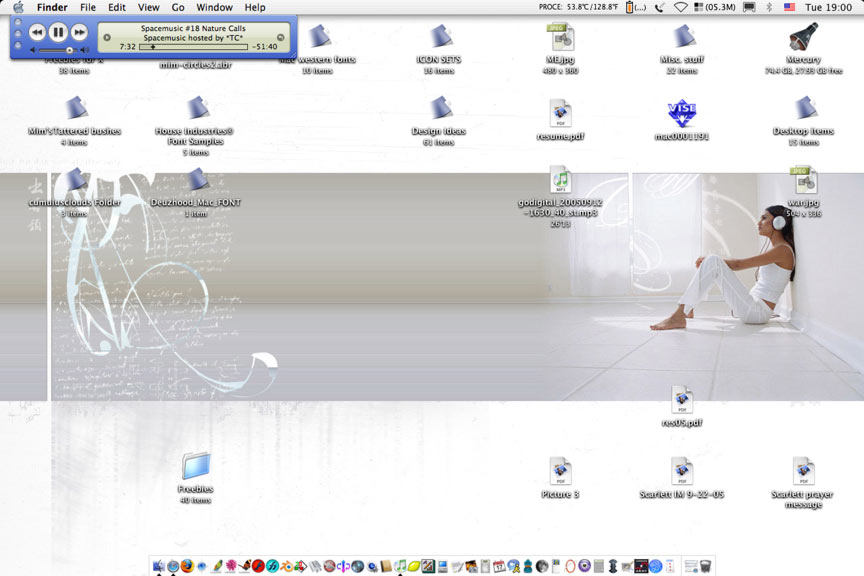864x576 pixels.
Task: Click the phone menu bar icon
Action: [660, 7]
